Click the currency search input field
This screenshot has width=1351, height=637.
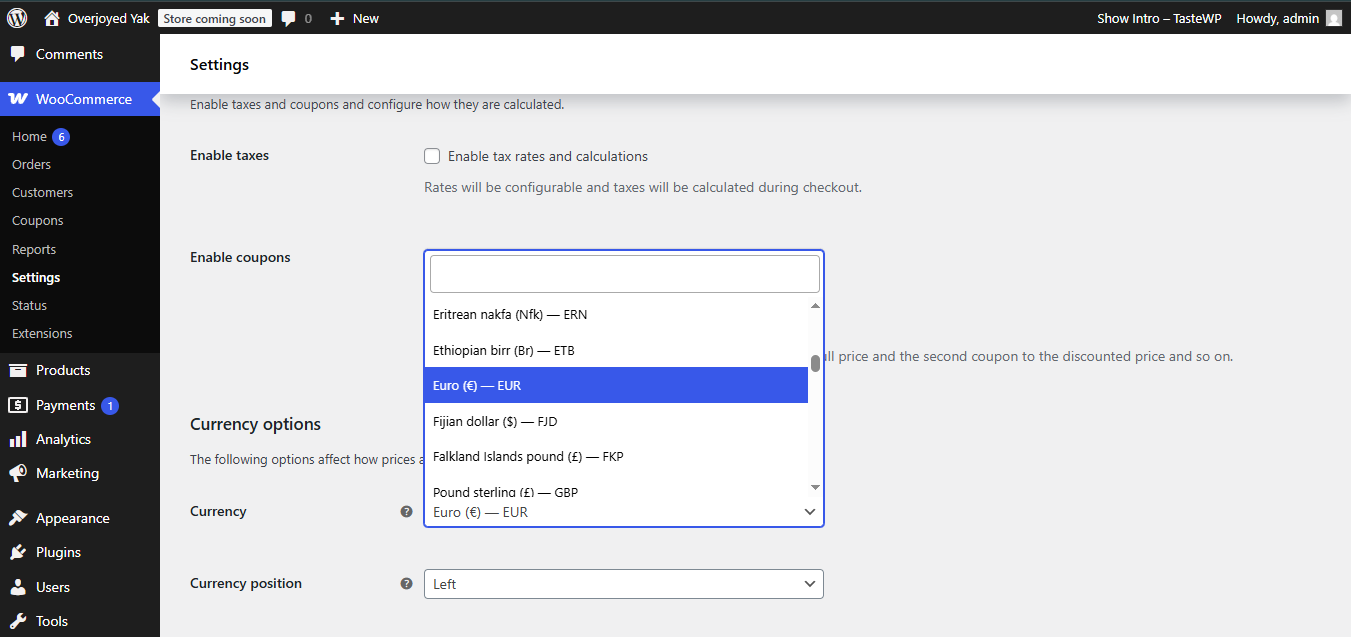pyautogui.click(x=624, y=274)
